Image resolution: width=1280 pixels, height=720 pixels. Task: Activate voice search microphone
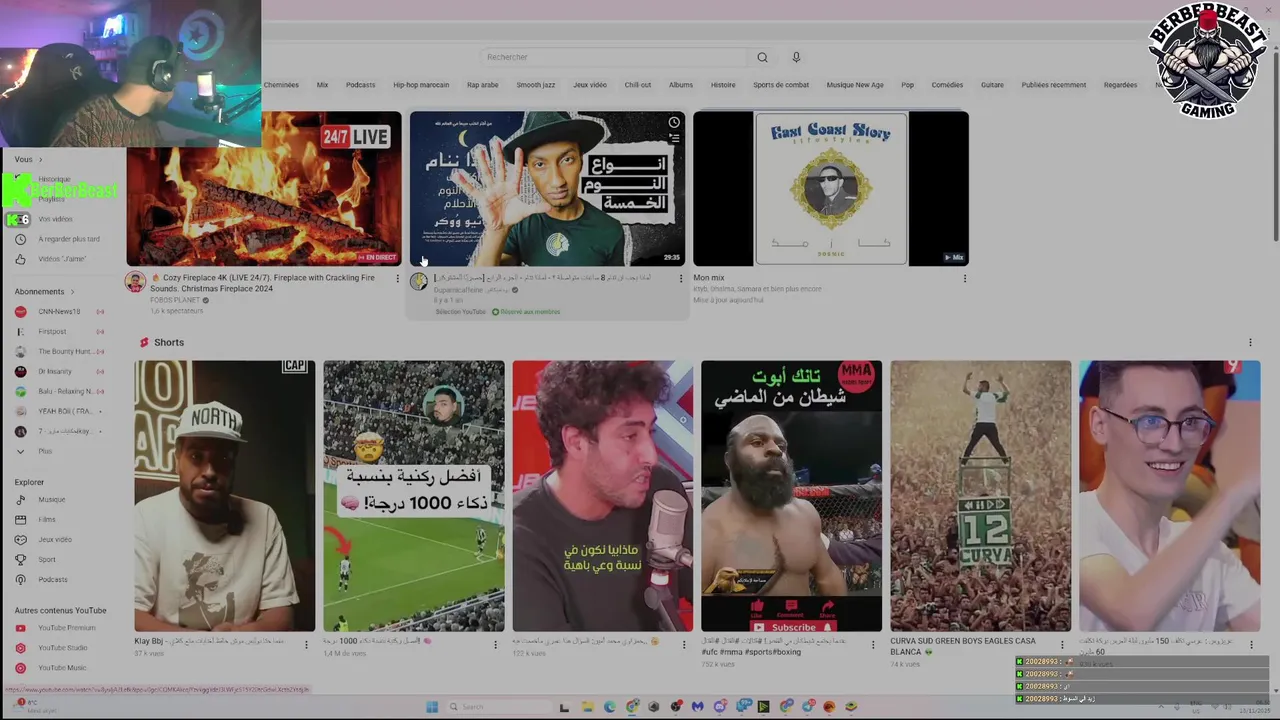click(796, 57)
